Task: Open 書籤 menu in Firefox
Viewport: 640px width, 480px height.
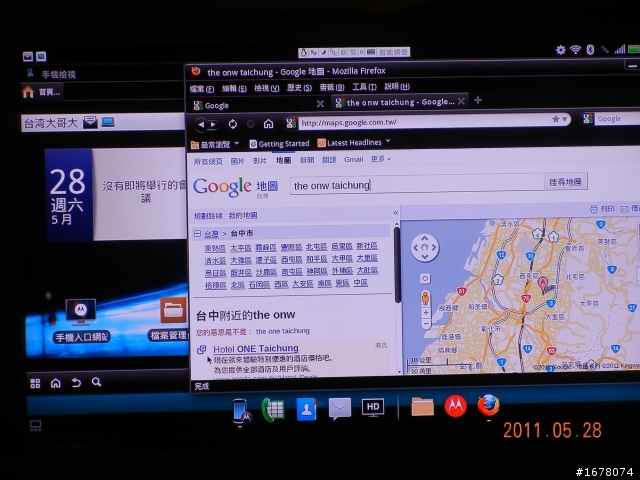Action: click(x=332, y=87)
